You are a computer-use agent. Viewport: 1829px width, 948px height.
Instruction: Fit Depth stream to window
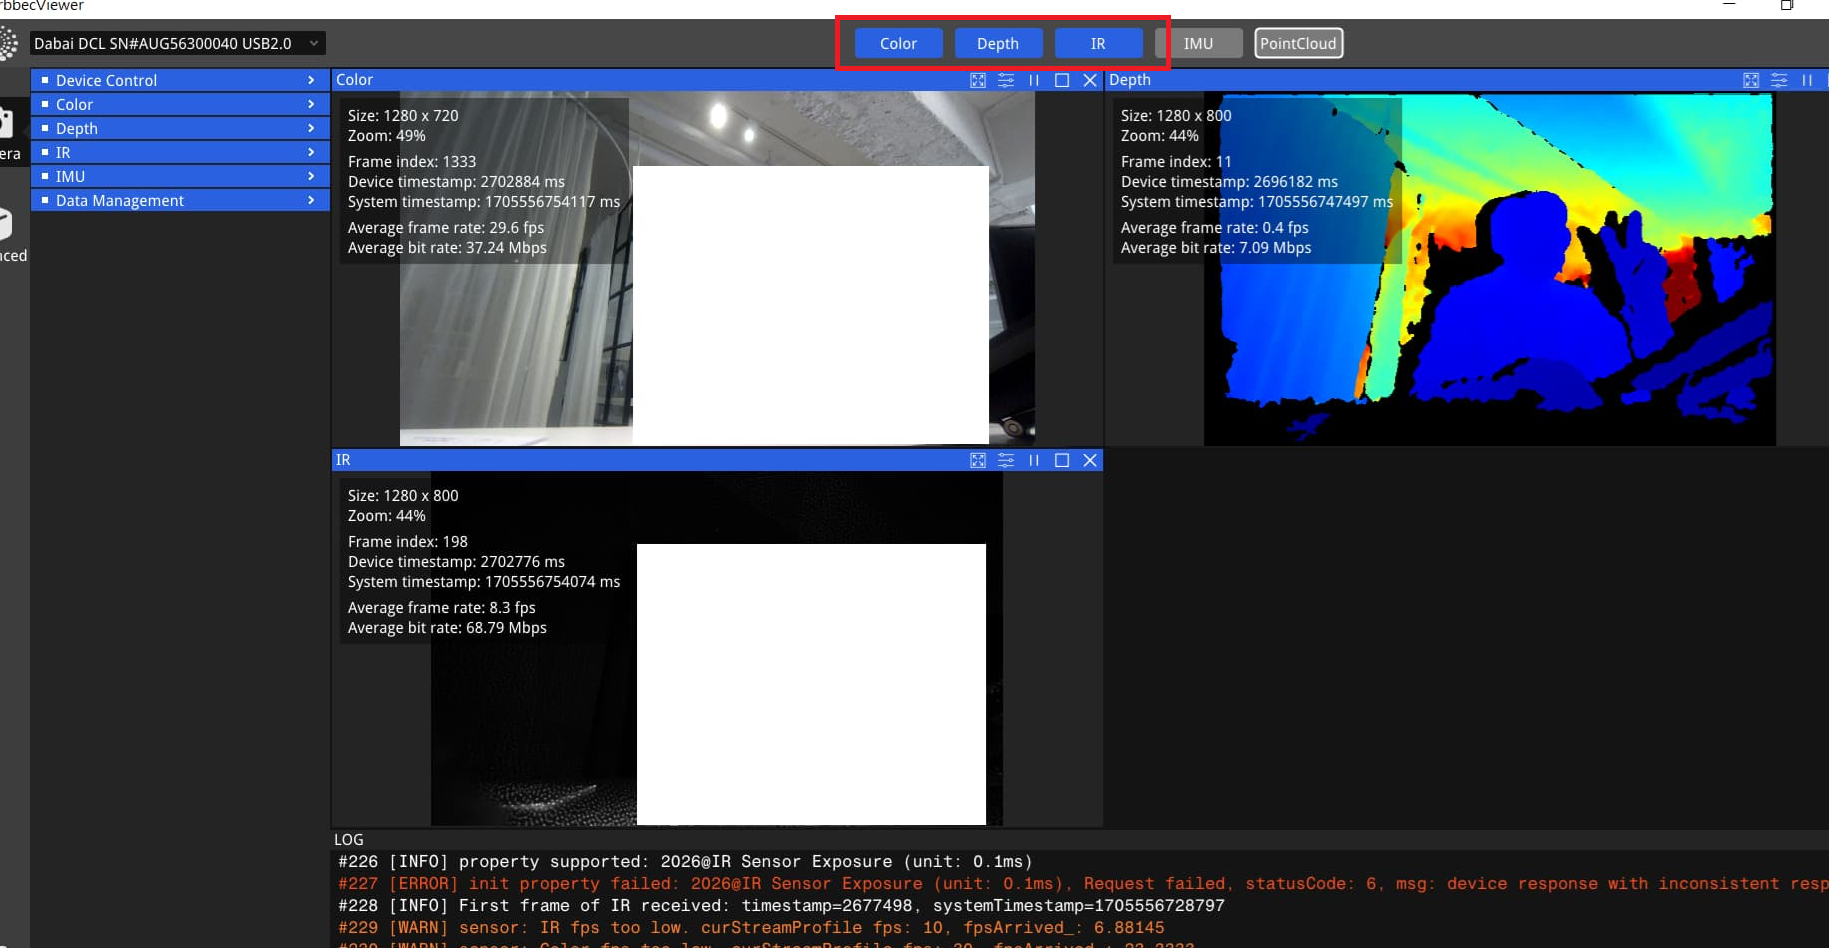point(1751,80)
